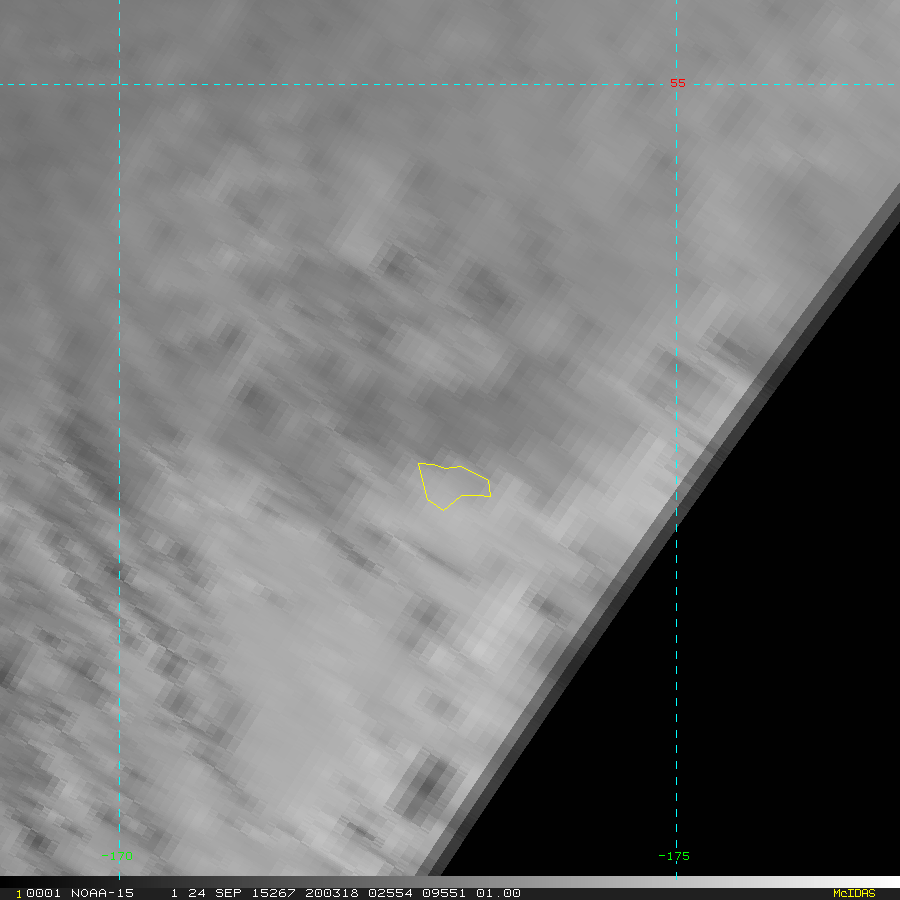Viewport: 900px width, 900px height.
Task: Click the 02554 value in status bar
Action: tap(390, 893)
